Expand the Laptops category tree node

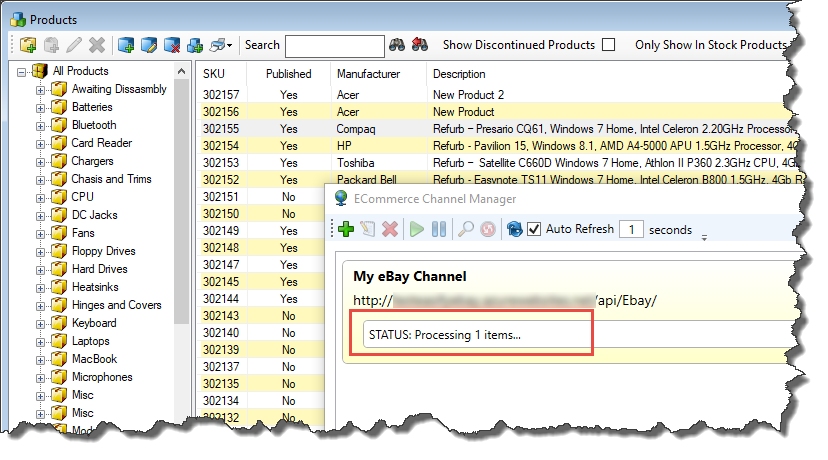[42, 341]
